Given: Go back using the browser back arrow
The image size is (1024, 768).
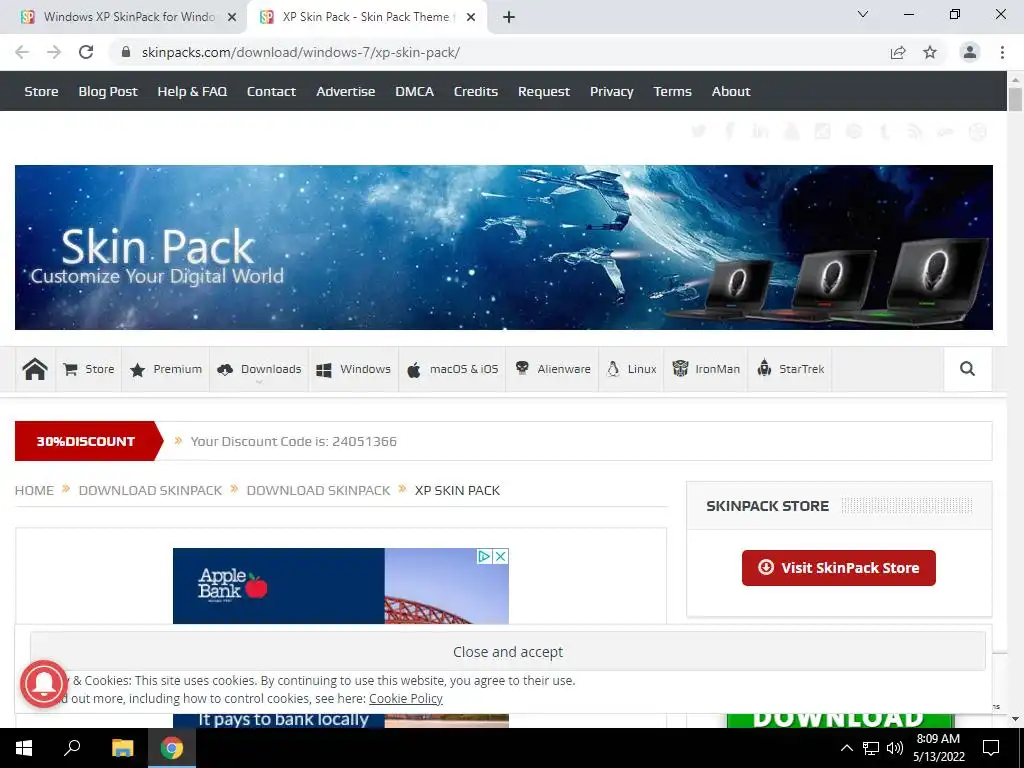Looking at the screenshot, I should (22, 52).
